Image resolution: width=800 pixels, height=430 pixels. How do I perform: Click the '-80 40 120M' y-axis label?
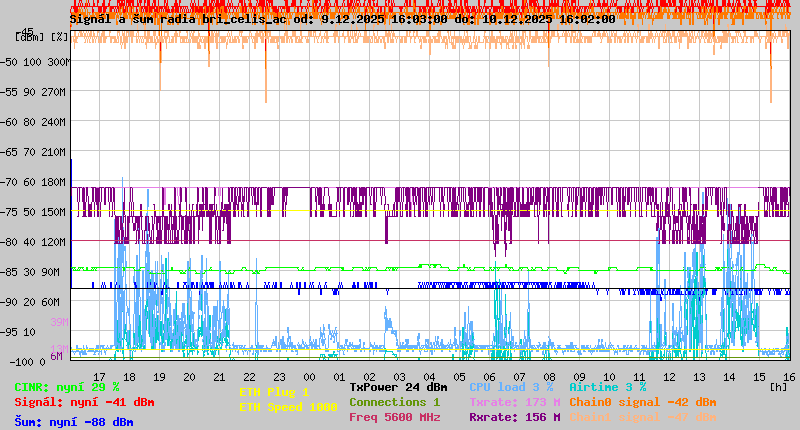pyautogui.click(x=33, y=242)
